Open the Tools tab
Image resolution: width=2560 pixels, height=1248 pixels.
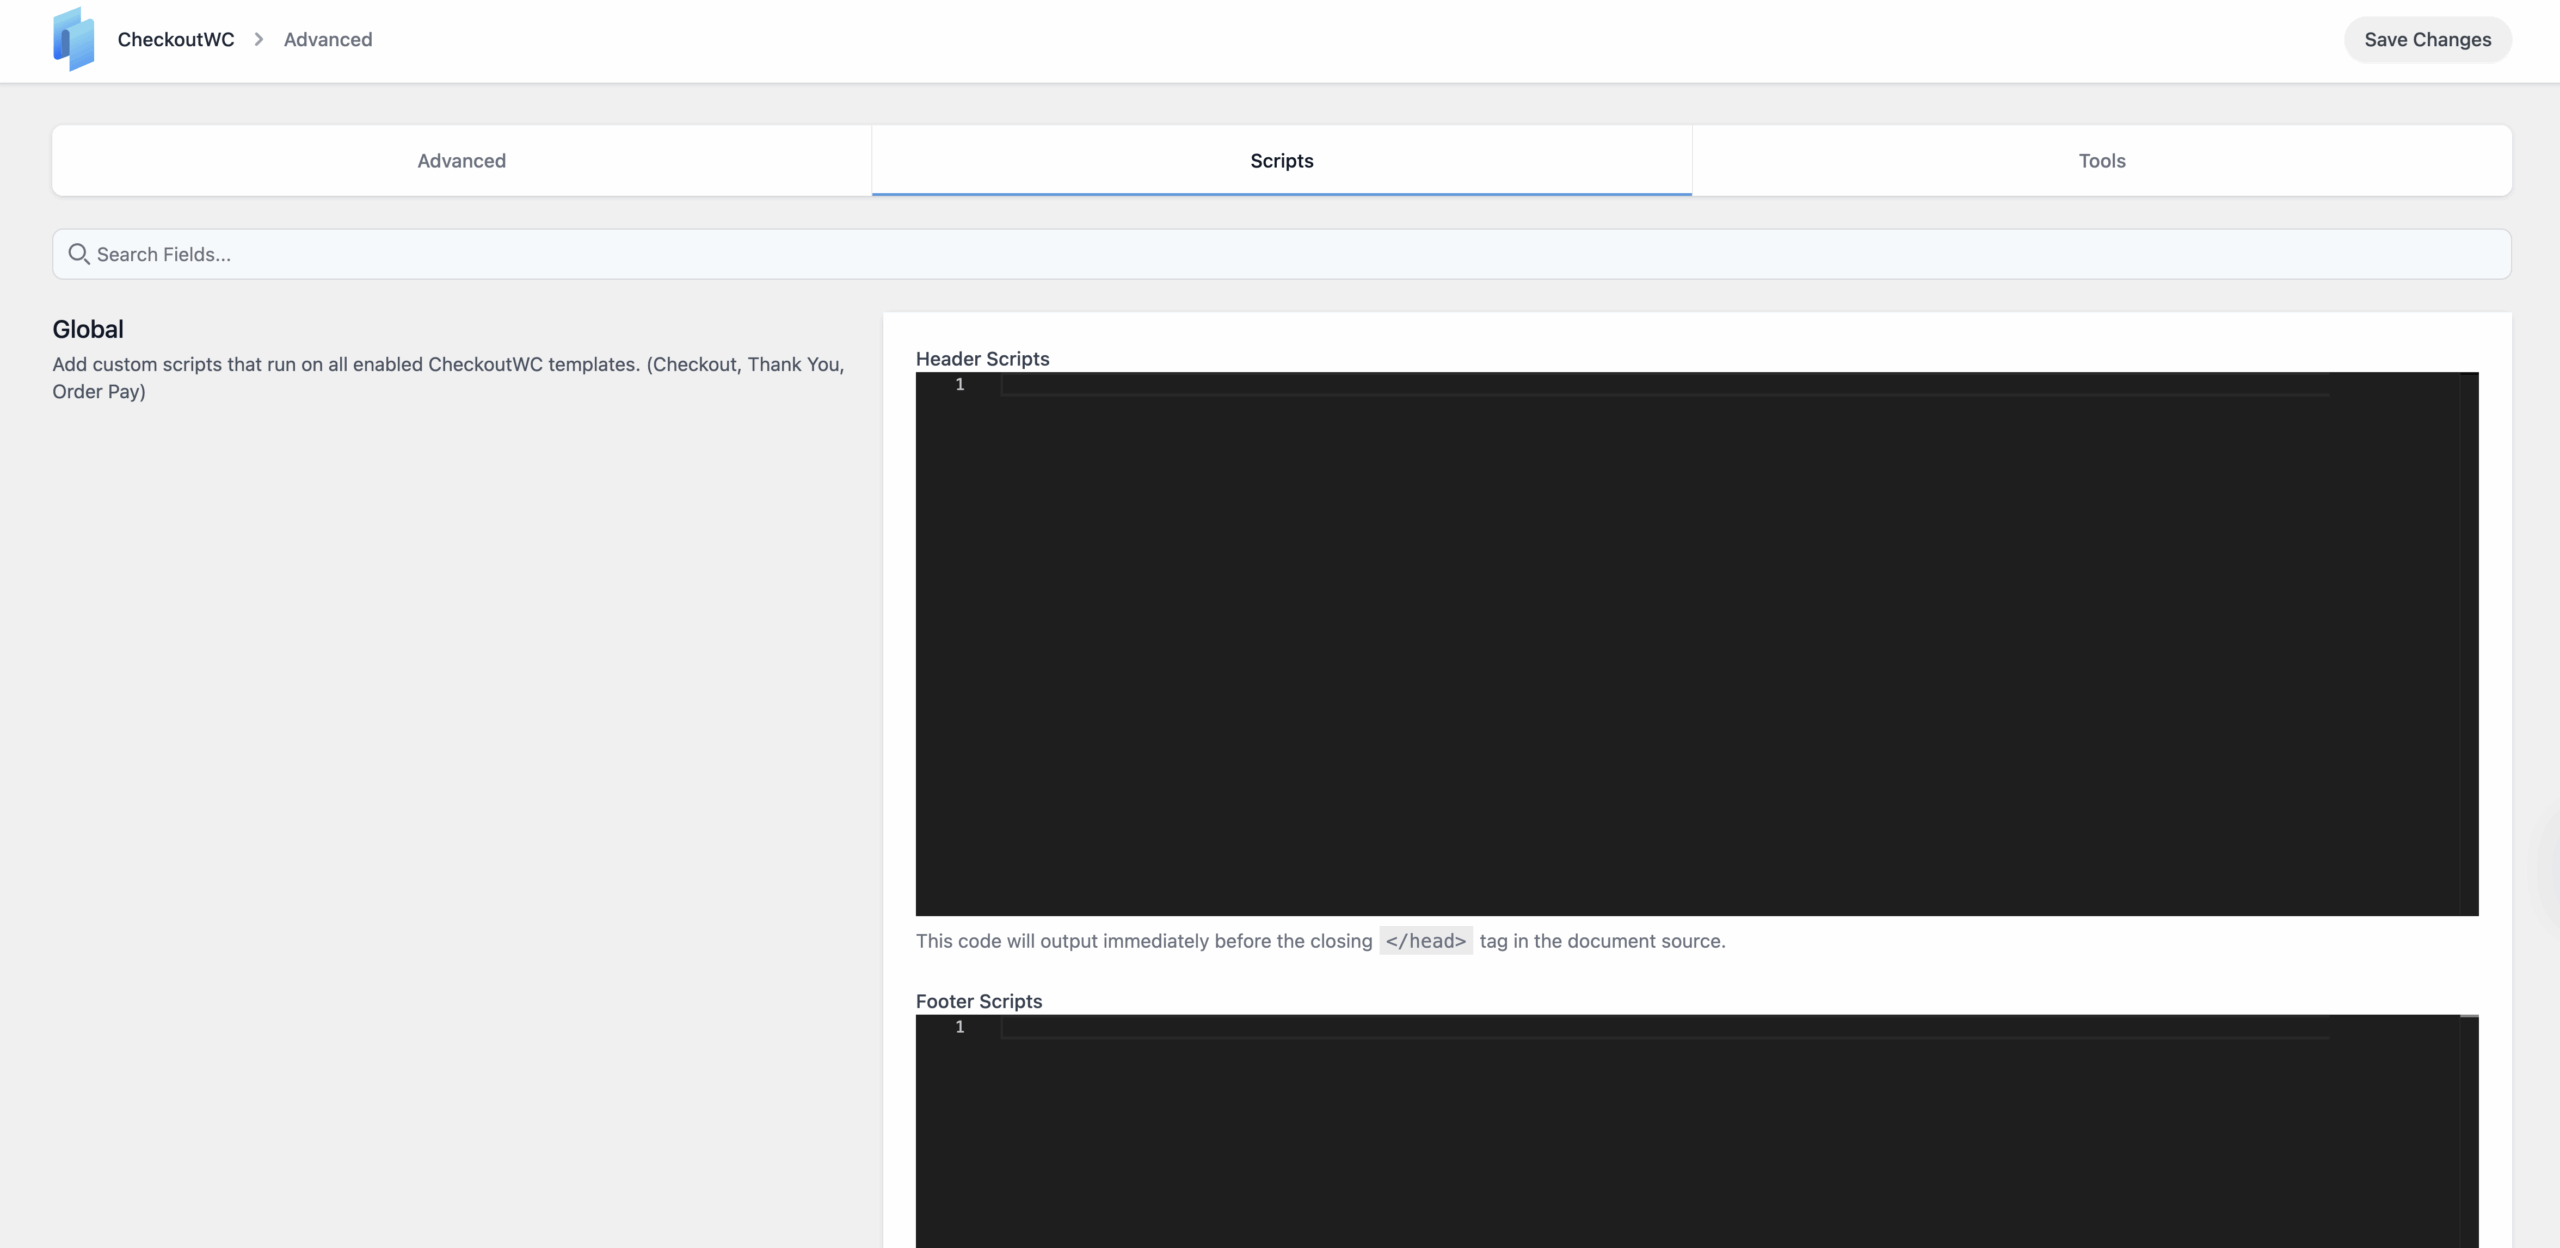tap(2101, 161)
